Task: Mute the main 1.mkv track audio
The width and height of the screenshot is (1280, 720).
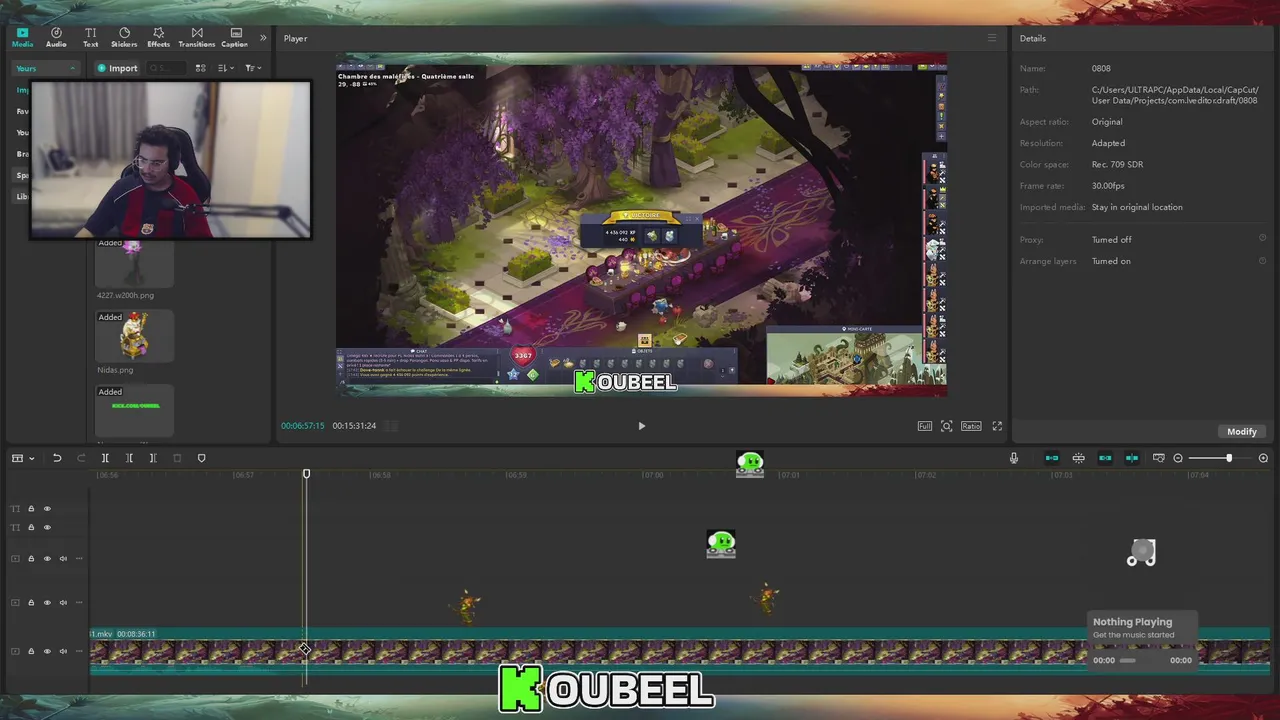Action: (x=63, y=651)
